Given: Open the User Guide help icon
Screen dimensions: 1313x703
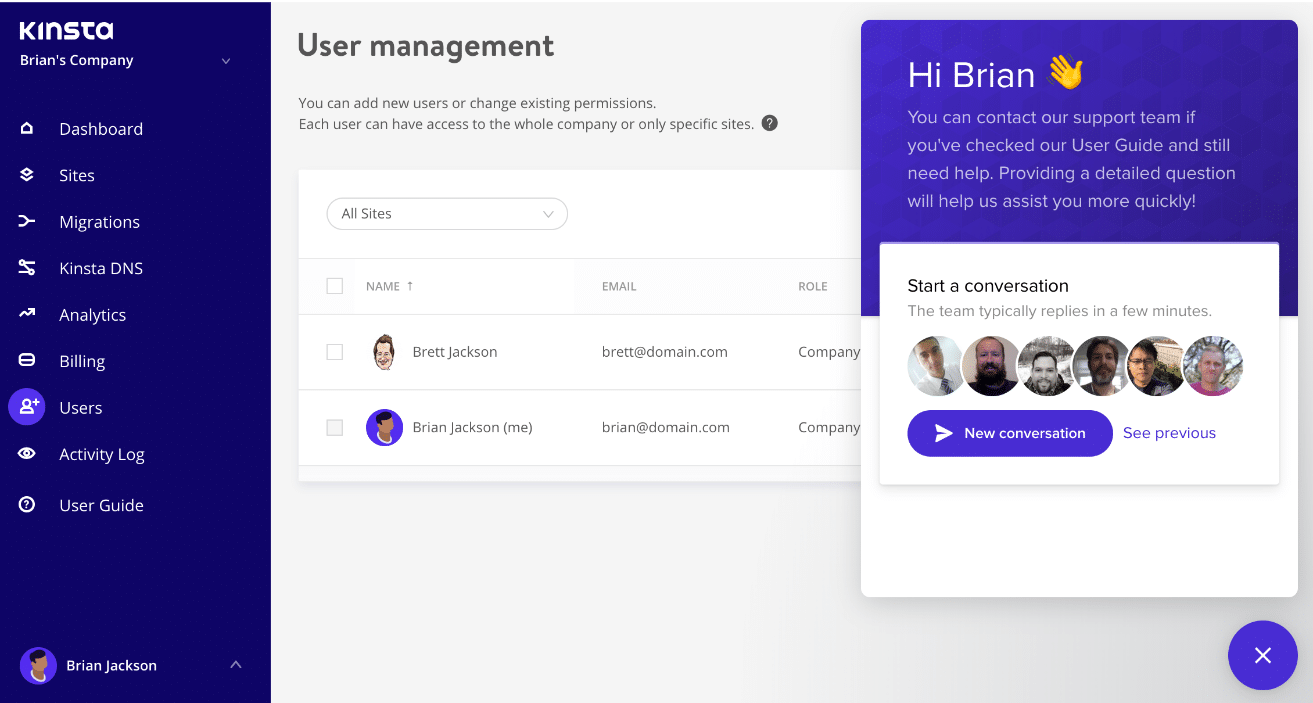Looking at the screenshot, I should click(x=27, y=504).
